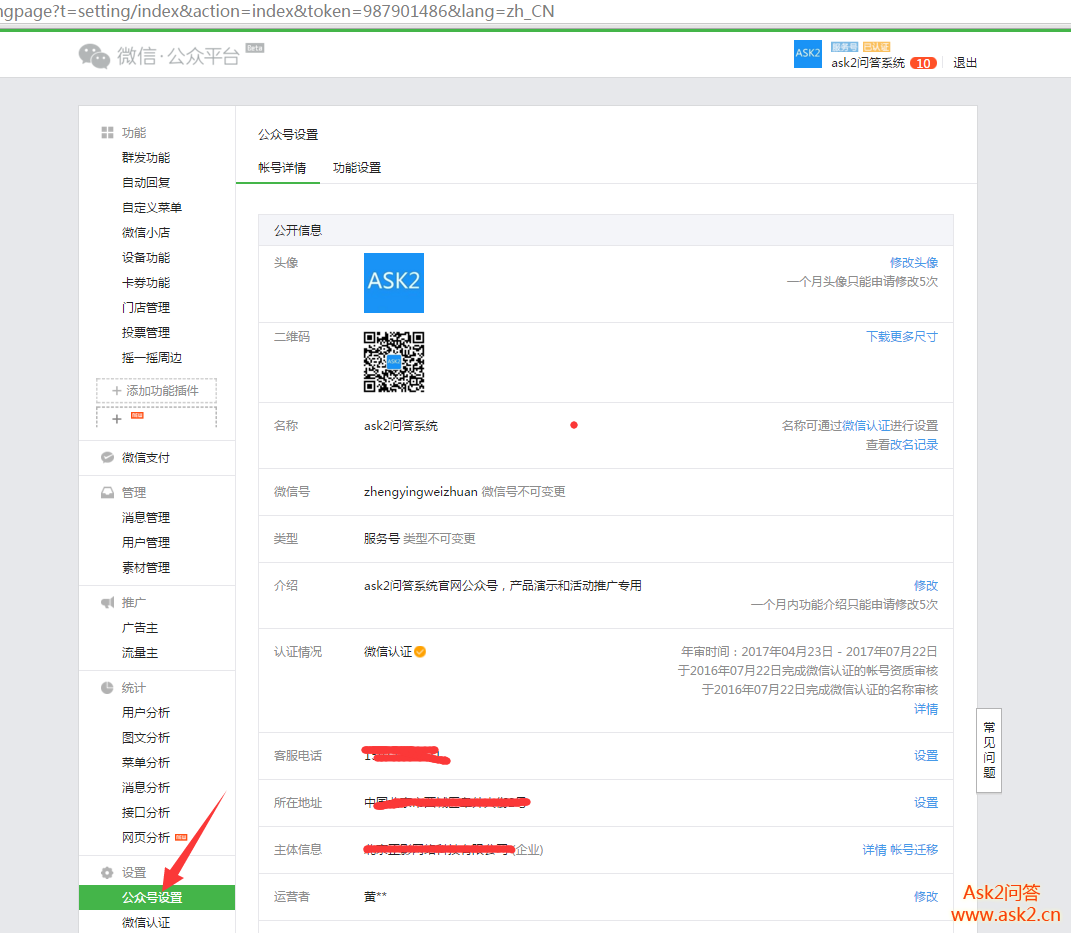Open the 10 notifications badge
This screenshot has height=933, width=1071.
[x=923, y=63]
